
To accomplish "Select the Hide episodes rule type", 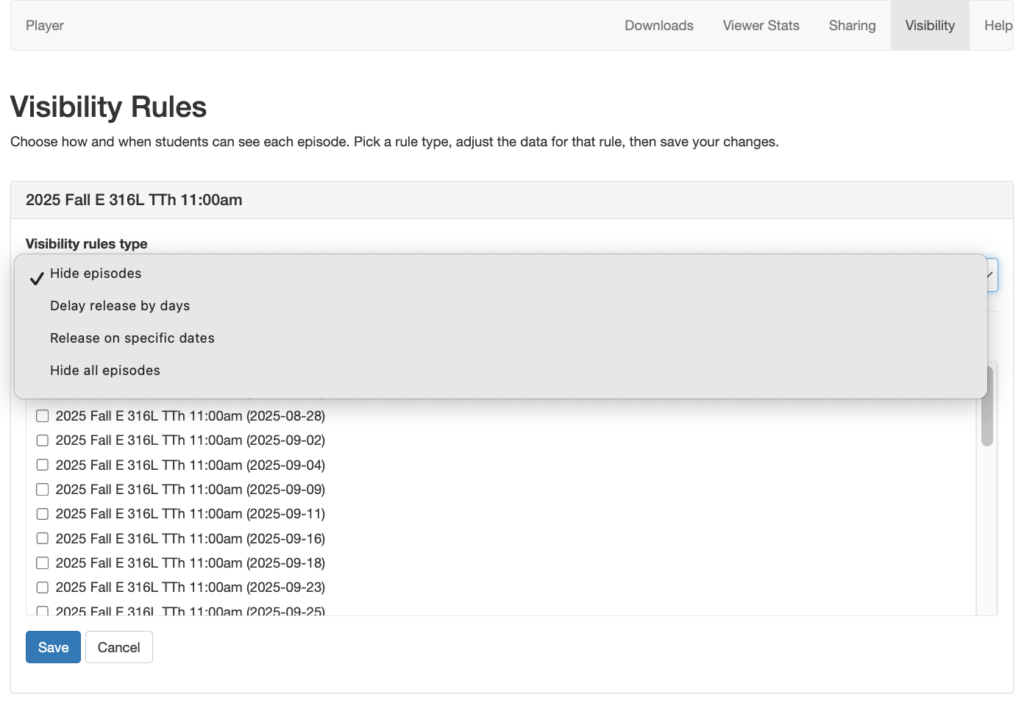I will pyautogui.click(x=95, y=272).
